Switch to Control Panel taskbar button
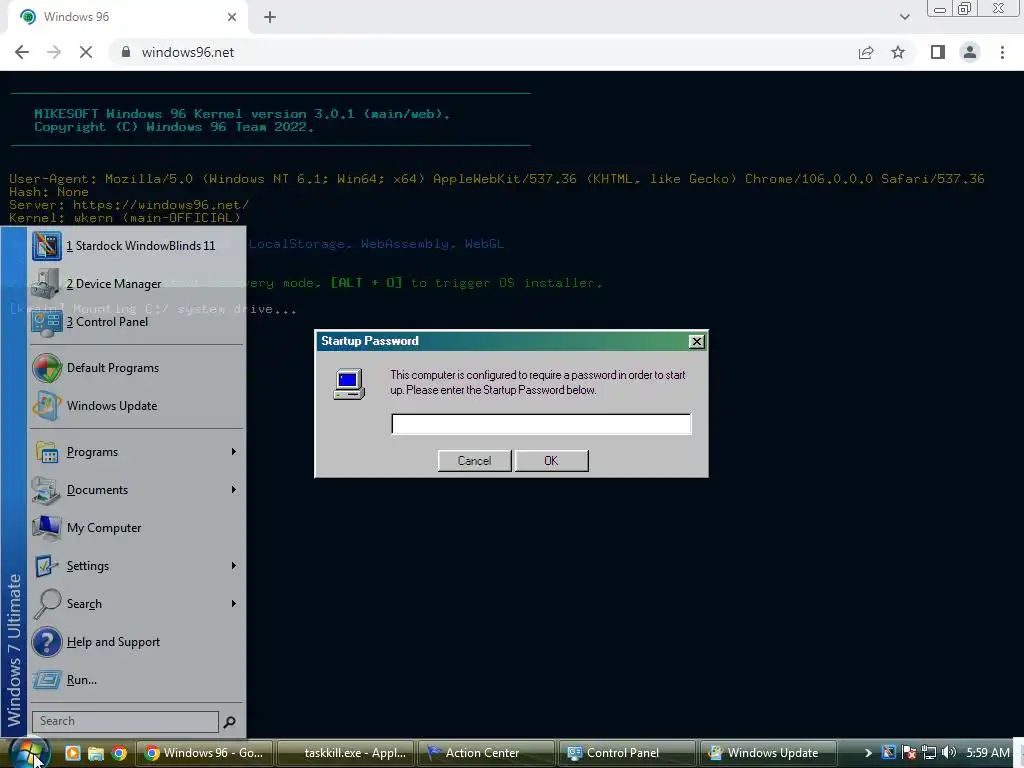 point(628,753)
